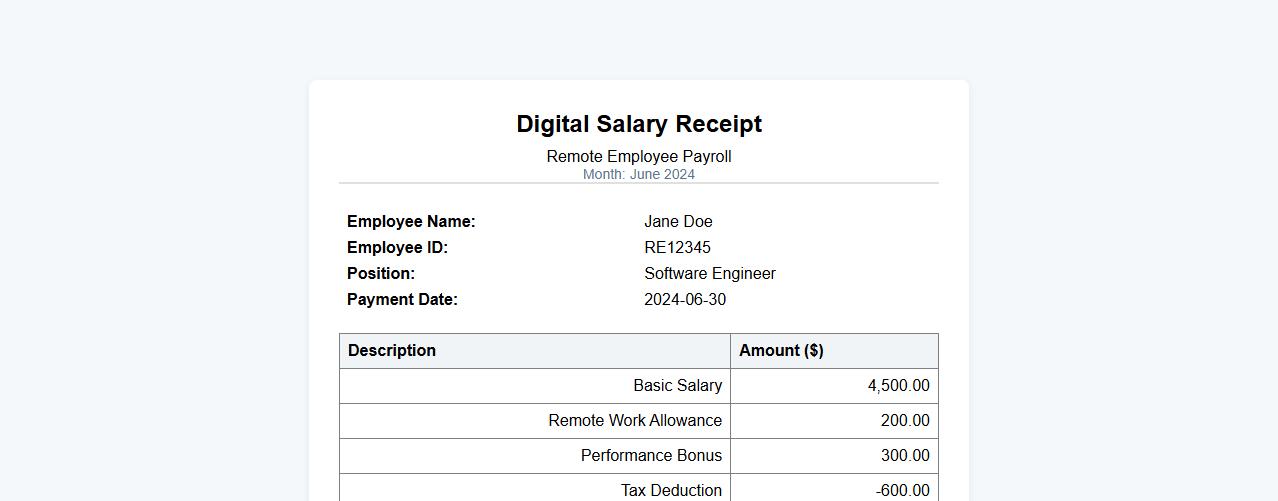Click the Digital Salary Receipt heading
Viewport: 1278px width, 501px height.
point(639,124)
